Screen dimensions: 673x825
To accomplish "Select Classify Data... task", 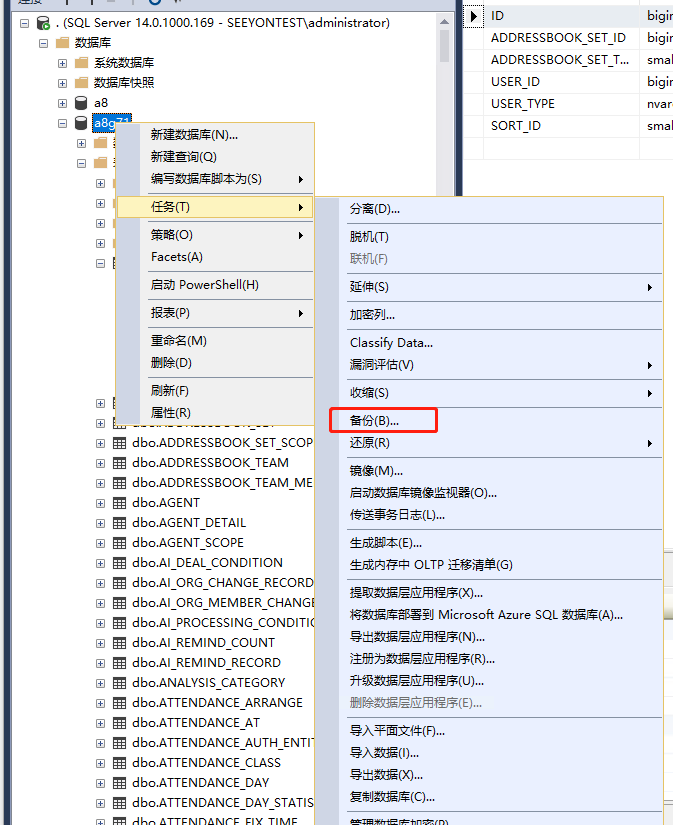I will pos(489,343).
